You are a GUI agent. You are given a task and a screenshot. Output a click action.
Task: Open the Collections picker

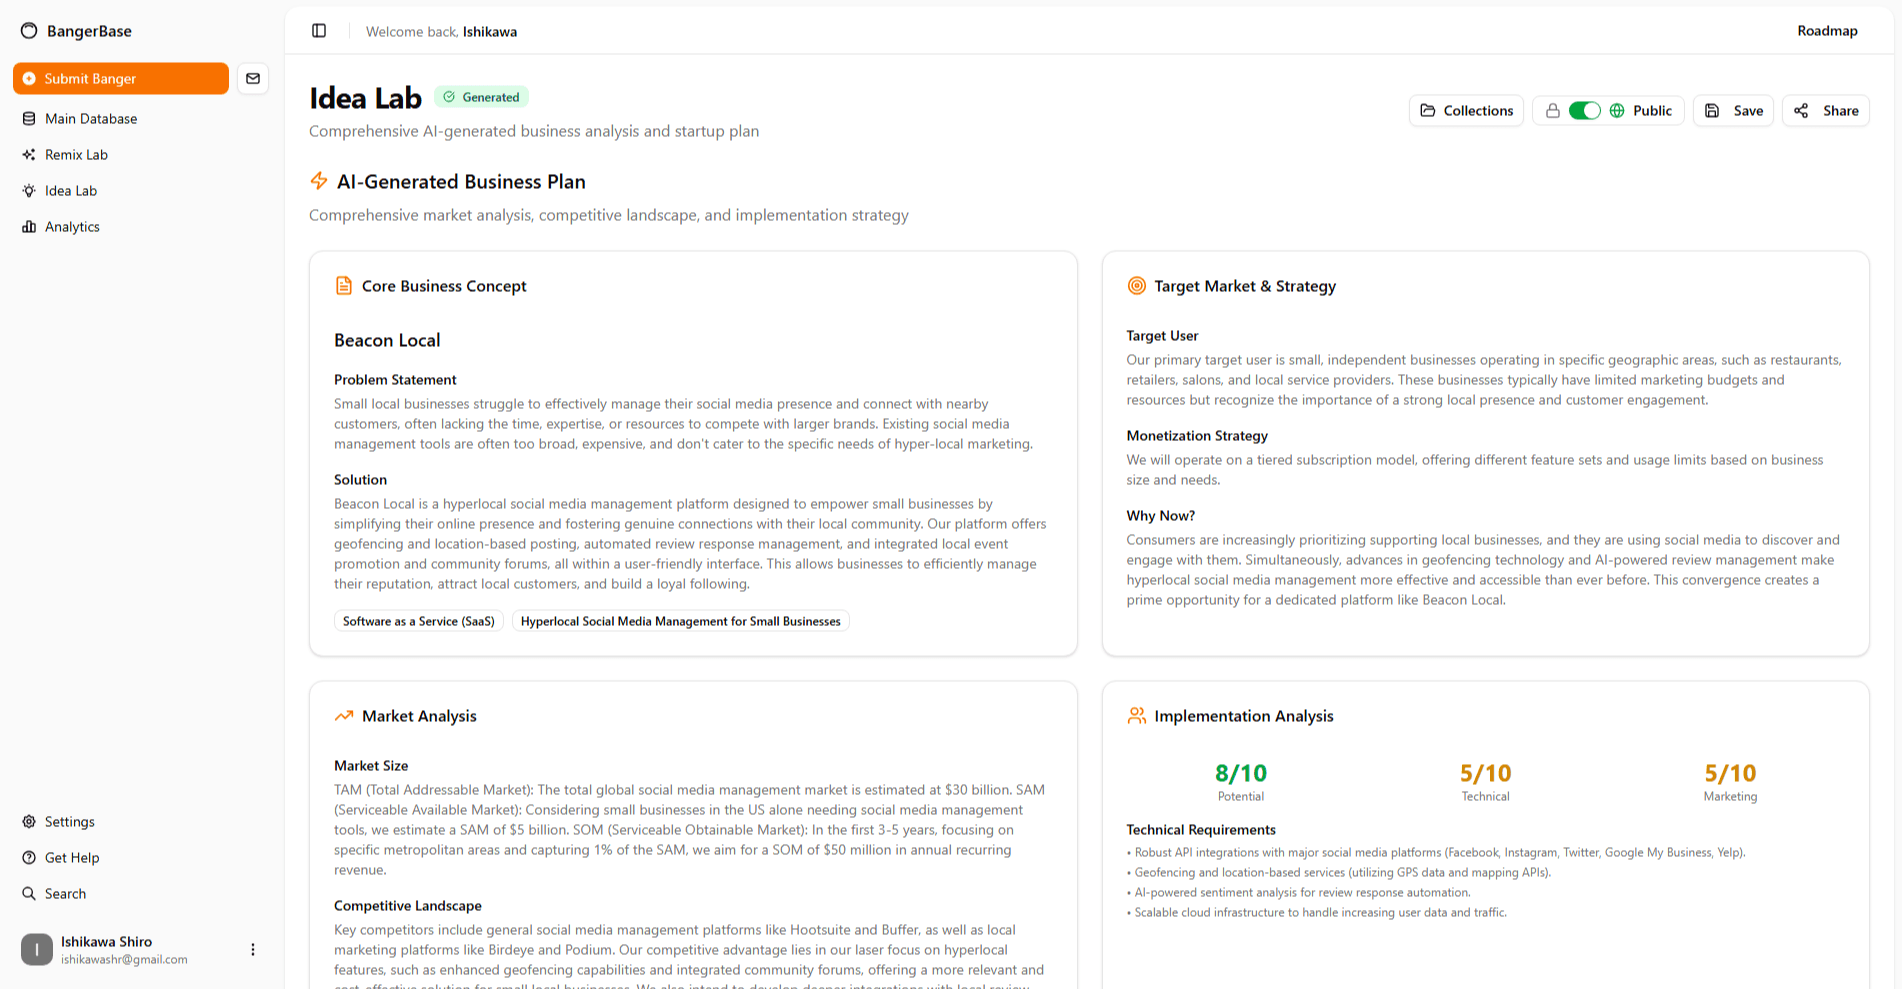click(1466, 110)
